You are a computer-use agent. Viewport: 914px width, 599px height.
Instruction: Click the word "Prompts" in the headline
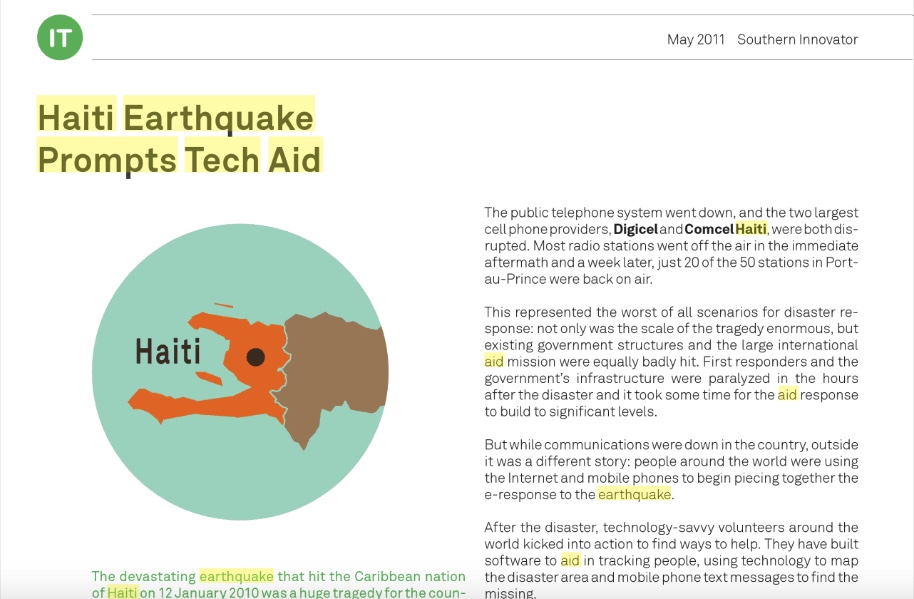point(107,159)
